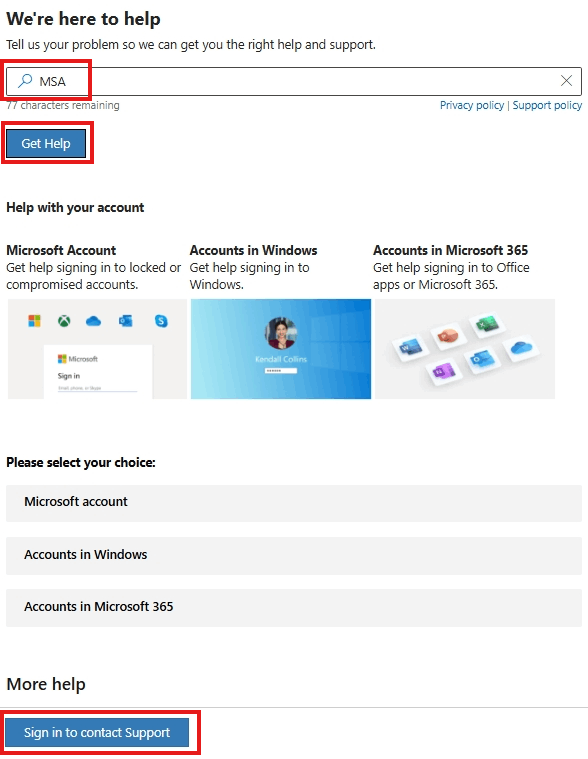Click the Xbox icon in thumbnail
The width and height of the screenshot is (588, 759).
pos(64,320)
